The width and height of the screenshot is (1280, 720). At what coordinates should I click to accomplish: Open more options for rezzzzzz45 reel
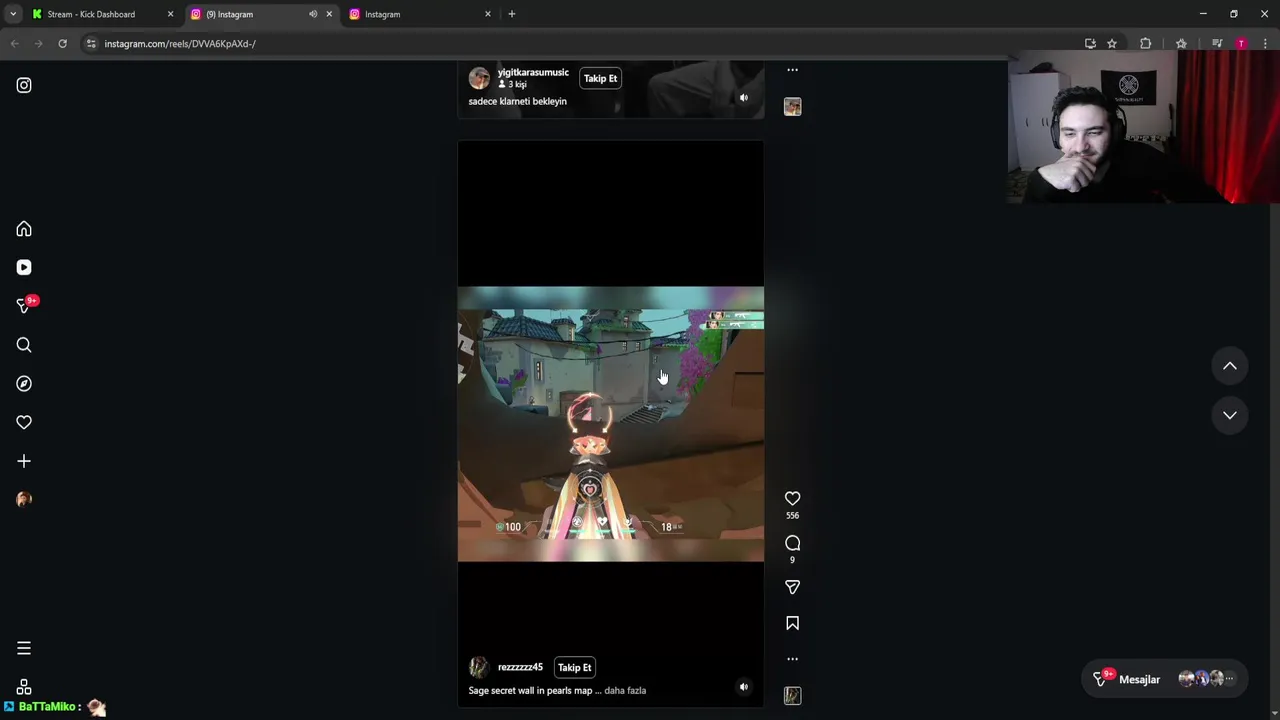(x=792, y=659)
